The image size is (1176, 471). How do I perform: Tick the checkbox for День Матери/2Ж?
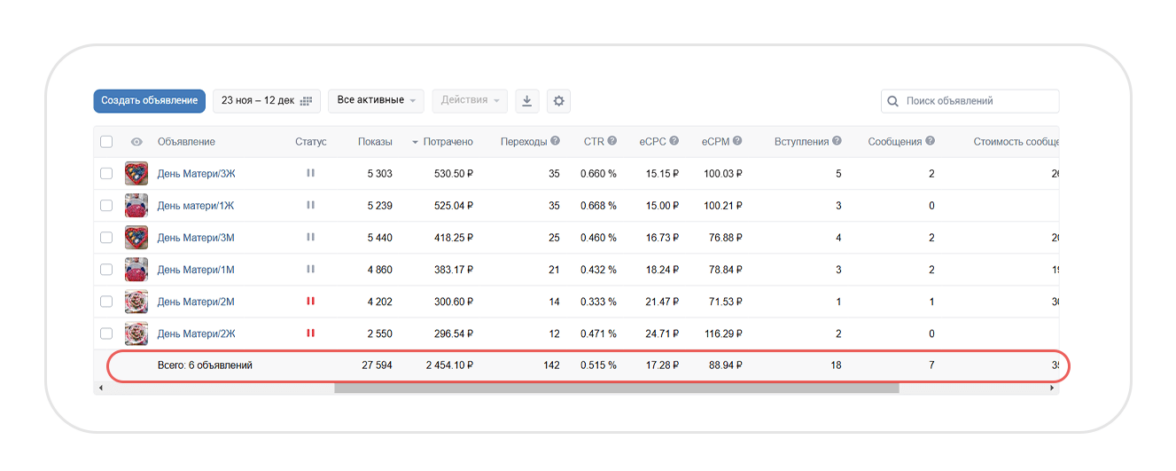107,333
